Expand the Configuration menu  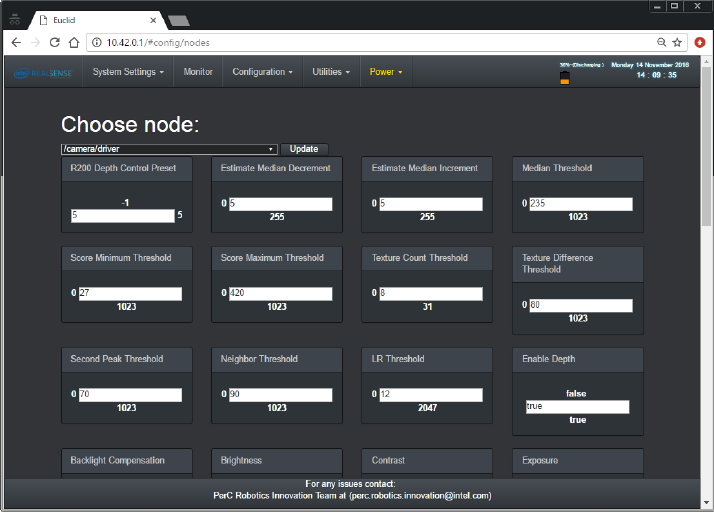(262, 72)
